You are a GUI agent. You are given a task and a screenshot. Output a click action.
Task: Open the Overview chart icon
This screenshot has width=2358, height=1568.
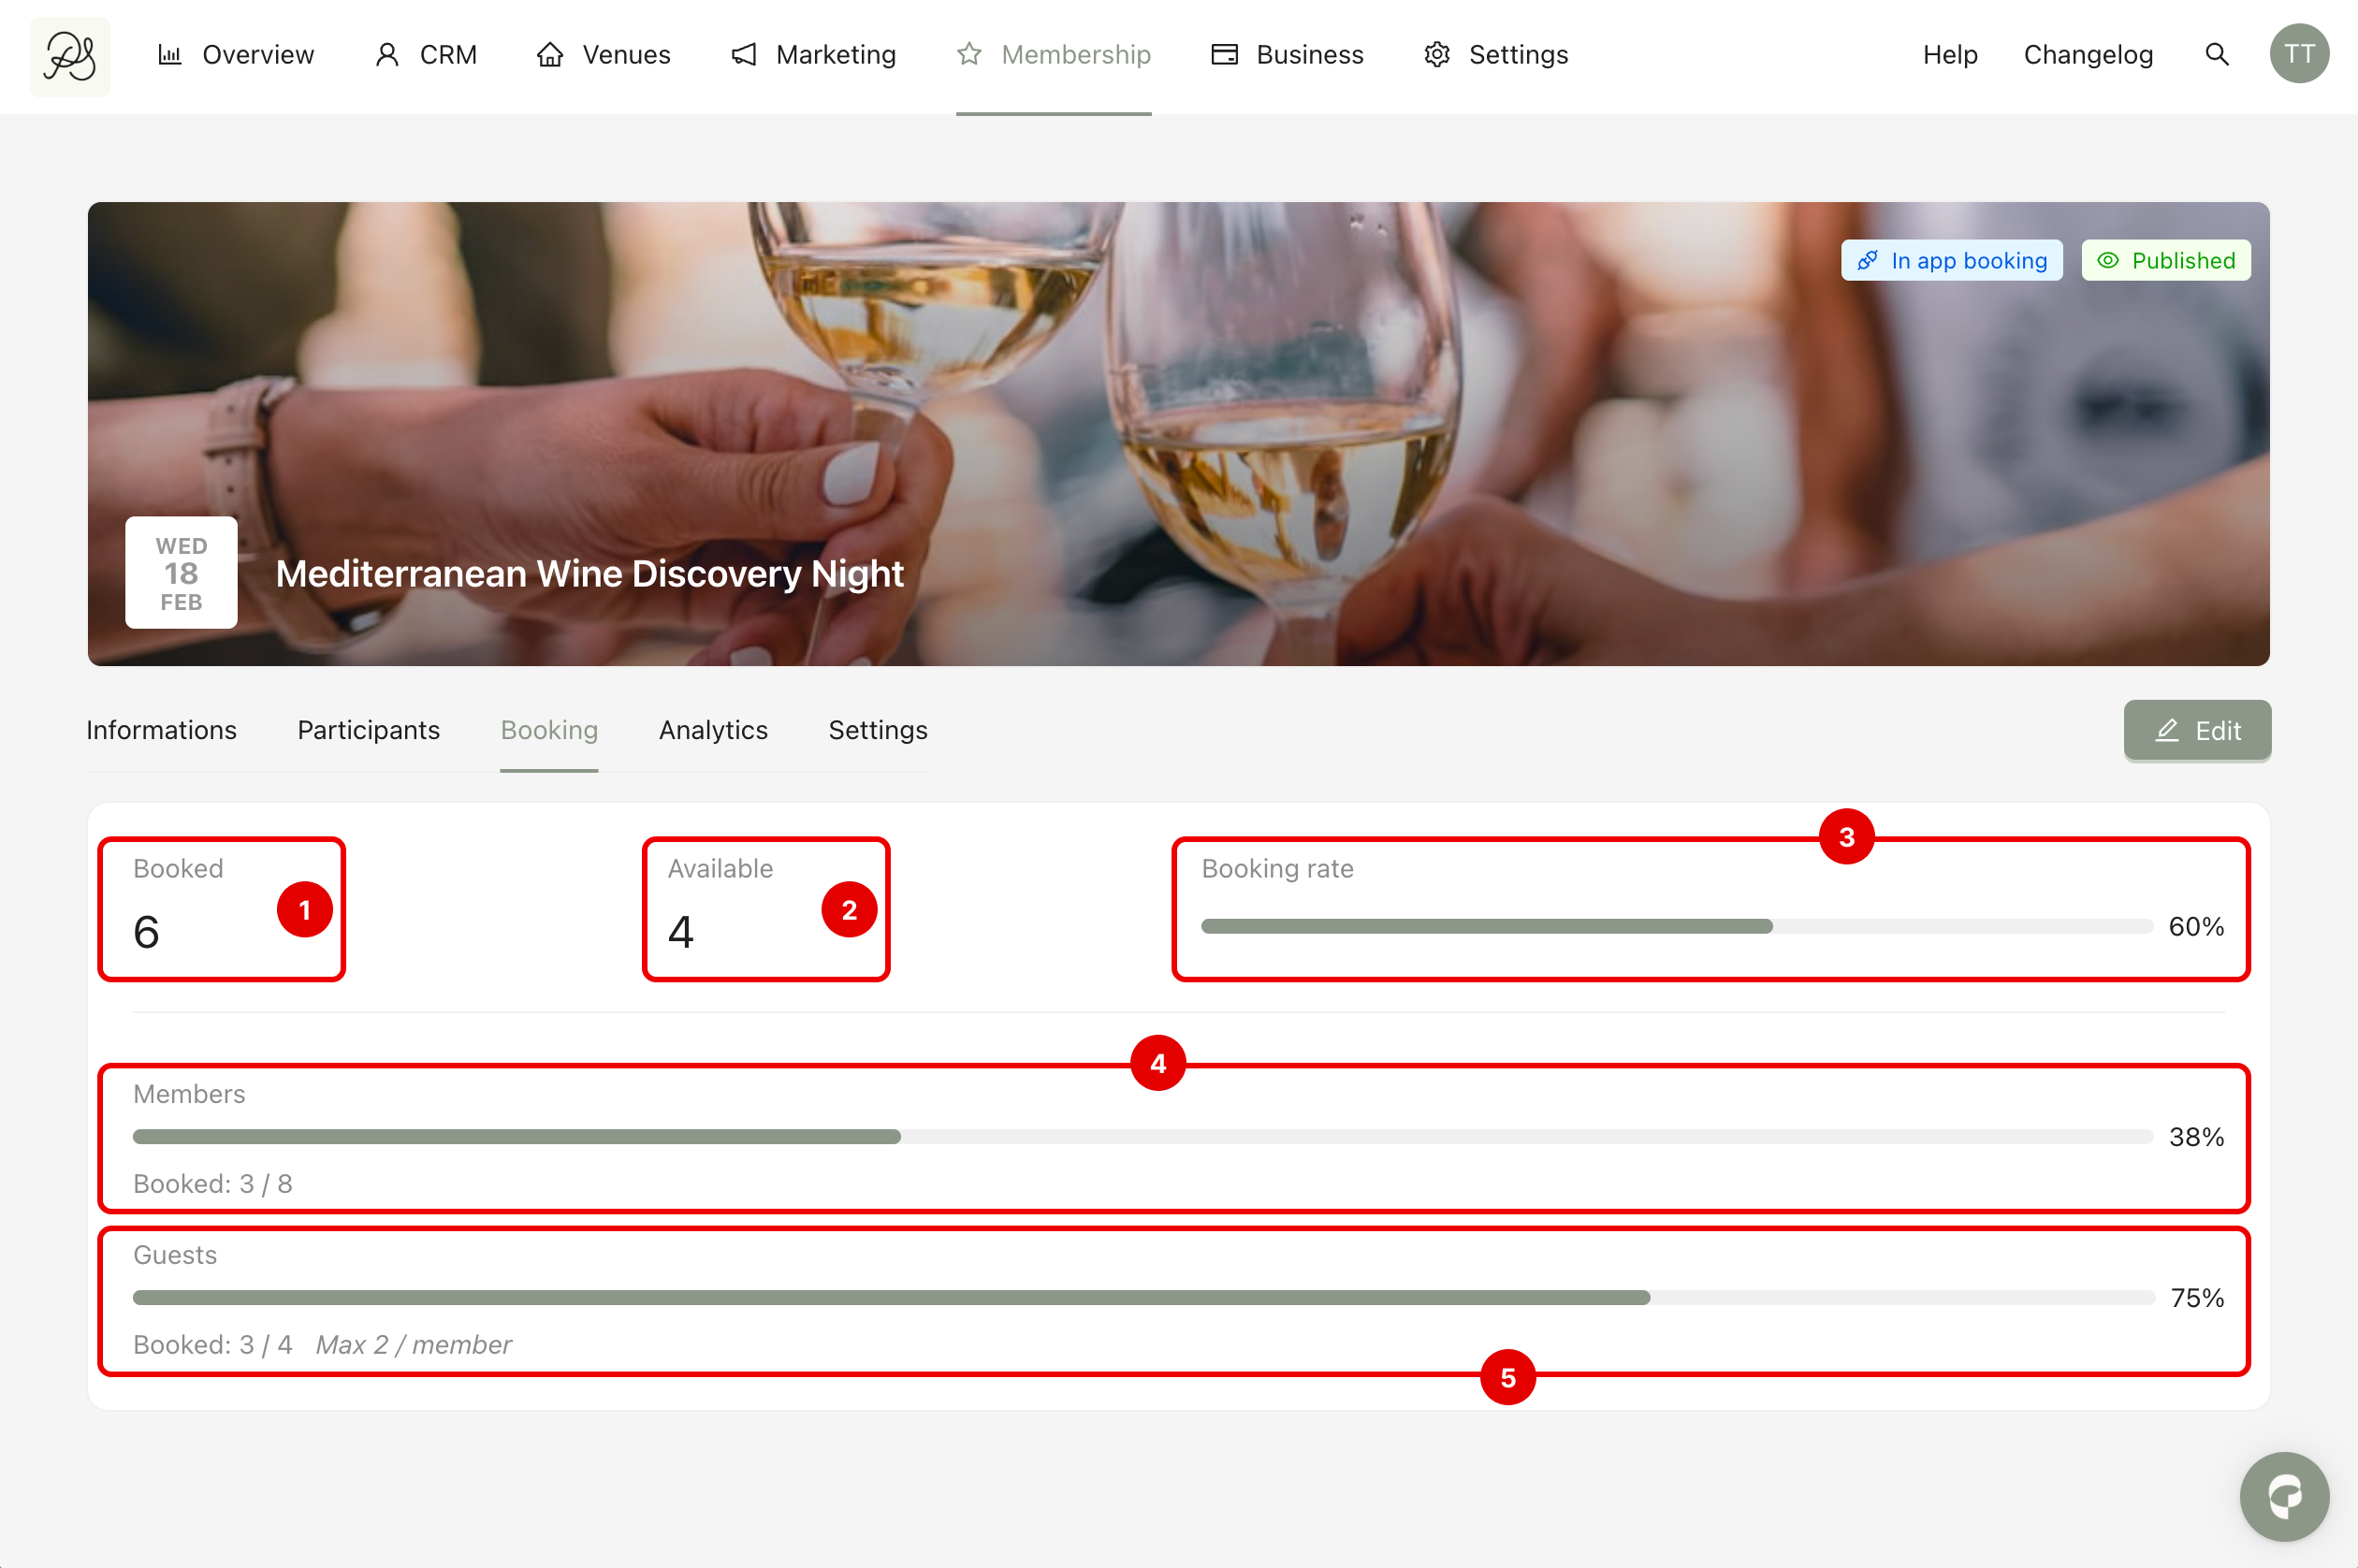170,55
